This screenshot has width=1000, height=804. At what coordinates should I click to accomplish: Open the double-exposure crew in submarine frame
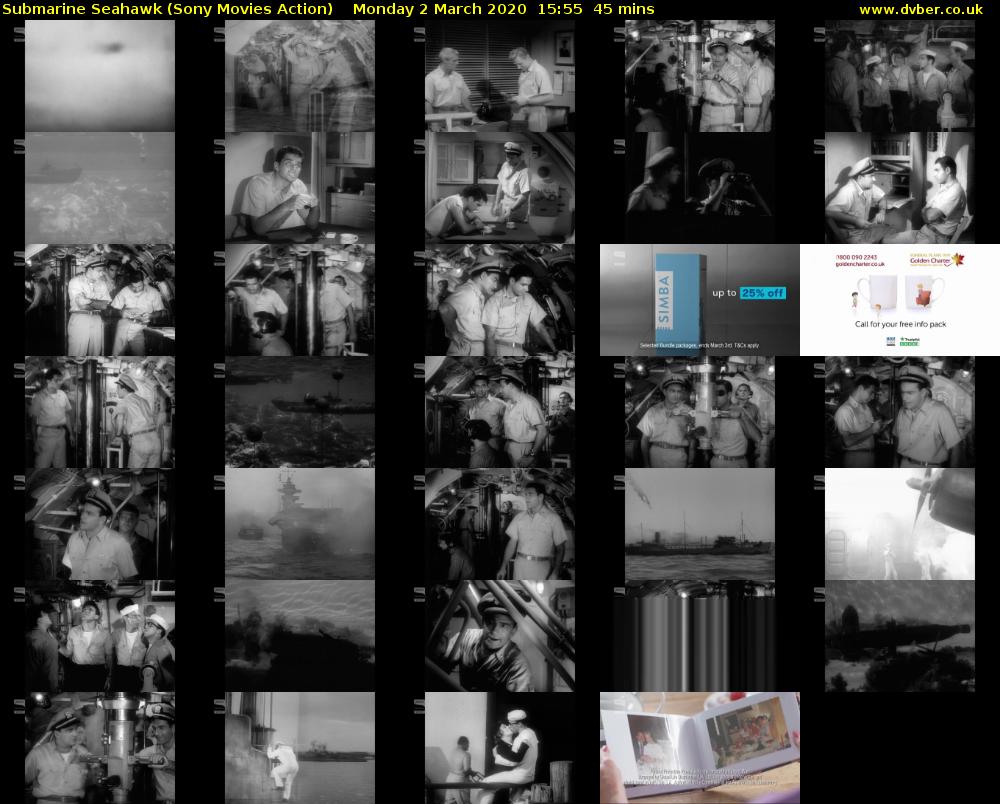tap(300, 76)
